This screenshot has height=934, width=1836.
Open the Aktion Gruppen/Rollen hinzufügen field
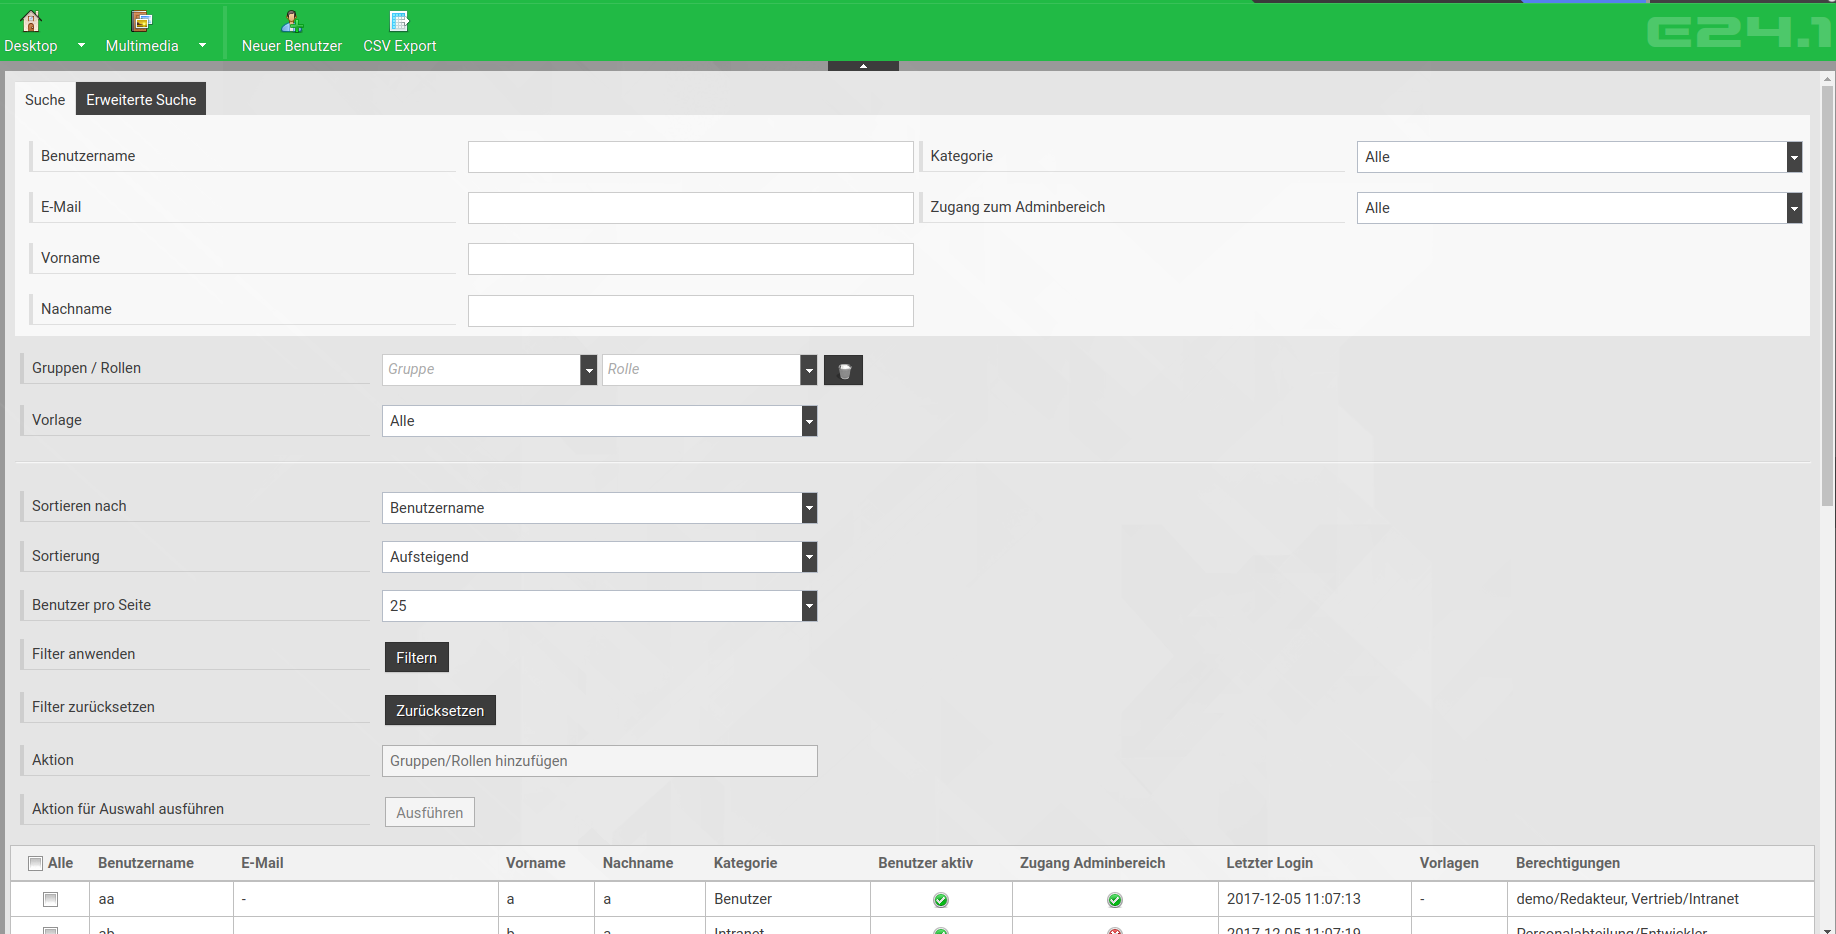599,761
